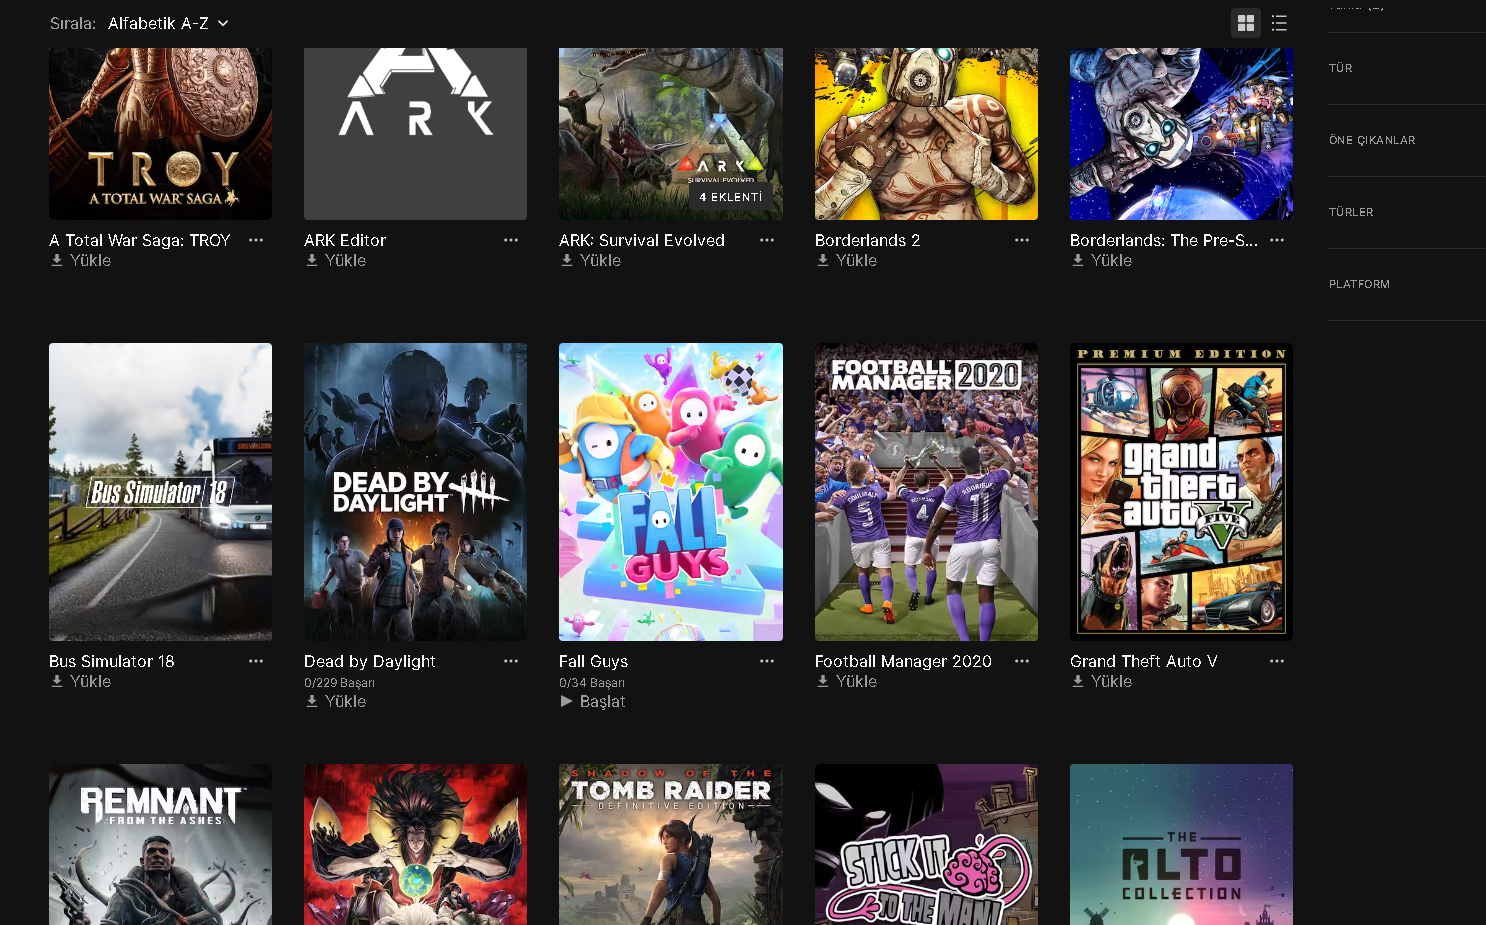Open the ARK Editor cover thumbnail
This screenshot has height=925, width=1486.
[415, 134]
